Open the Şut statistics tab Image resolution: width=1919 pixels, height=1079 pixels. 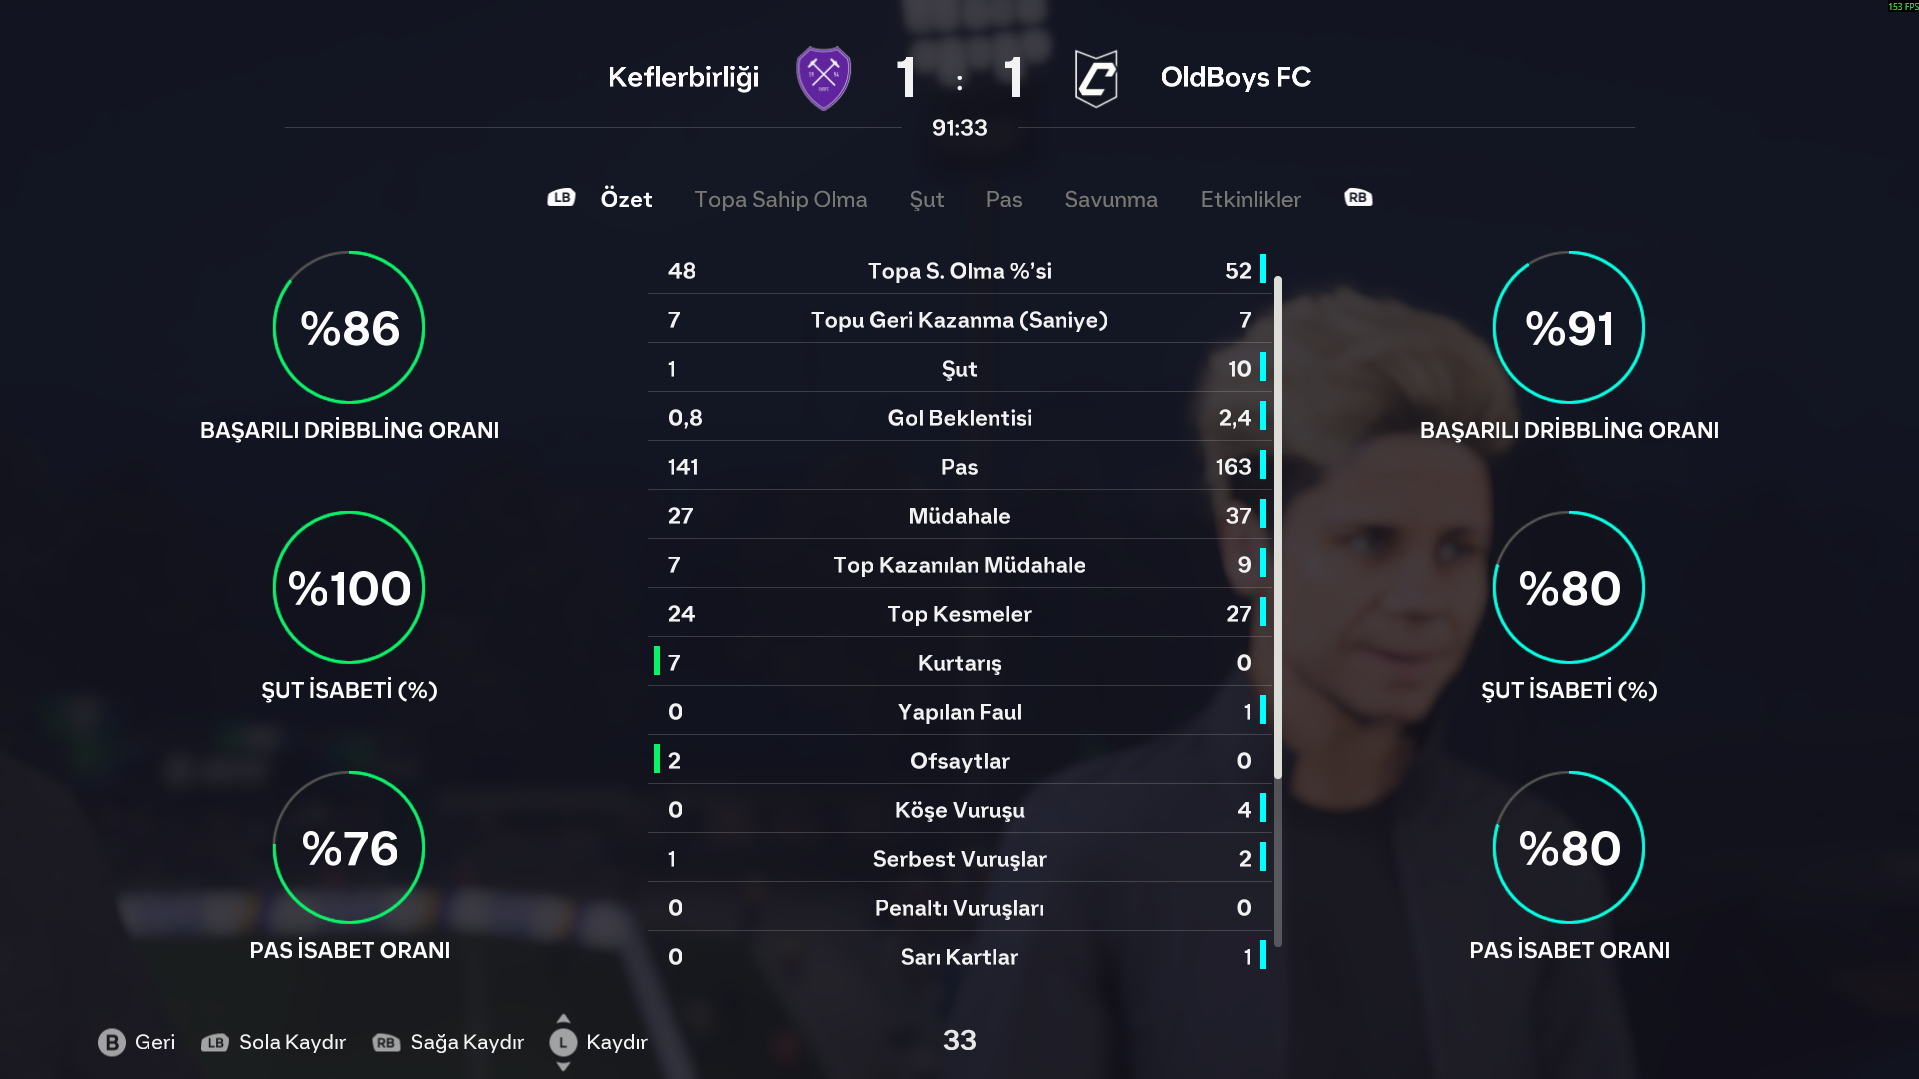[x=926, y=199]
